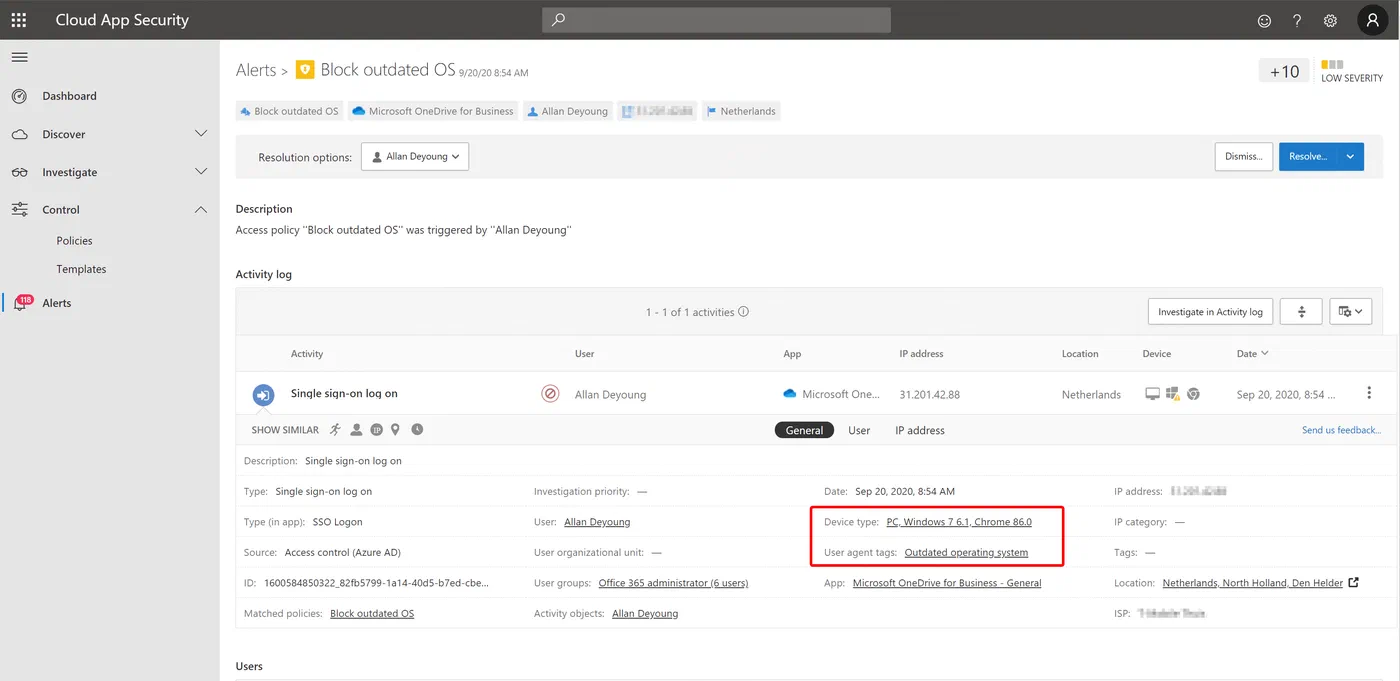
Task: Show similar by location pin icon
Action: [395, 430]
